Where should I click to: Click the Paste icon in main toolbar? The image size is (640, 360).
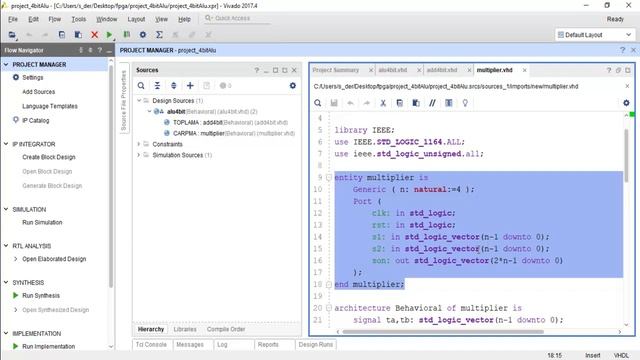(78, 35)
